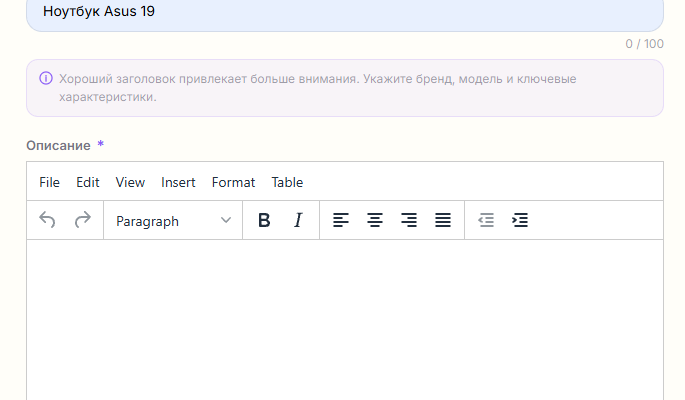This screenshot has width=685, height=400.
Task: Open the View menu
Action: pyautogui.click(x=130, y=182)
